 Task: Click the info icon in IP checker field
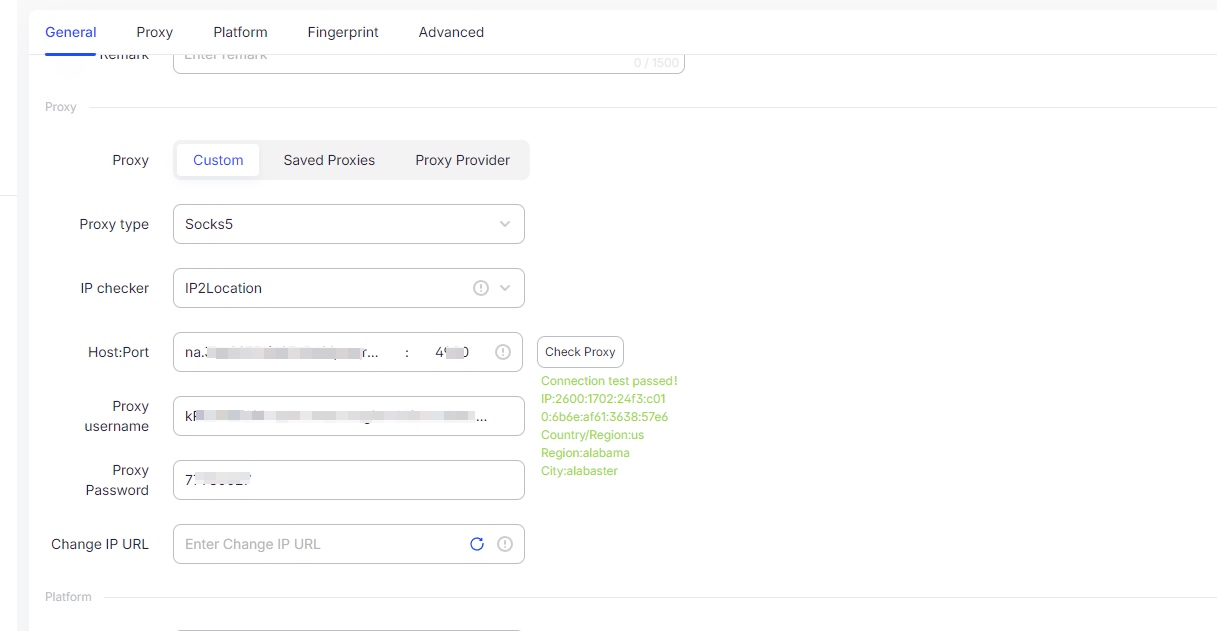(481, 288)
